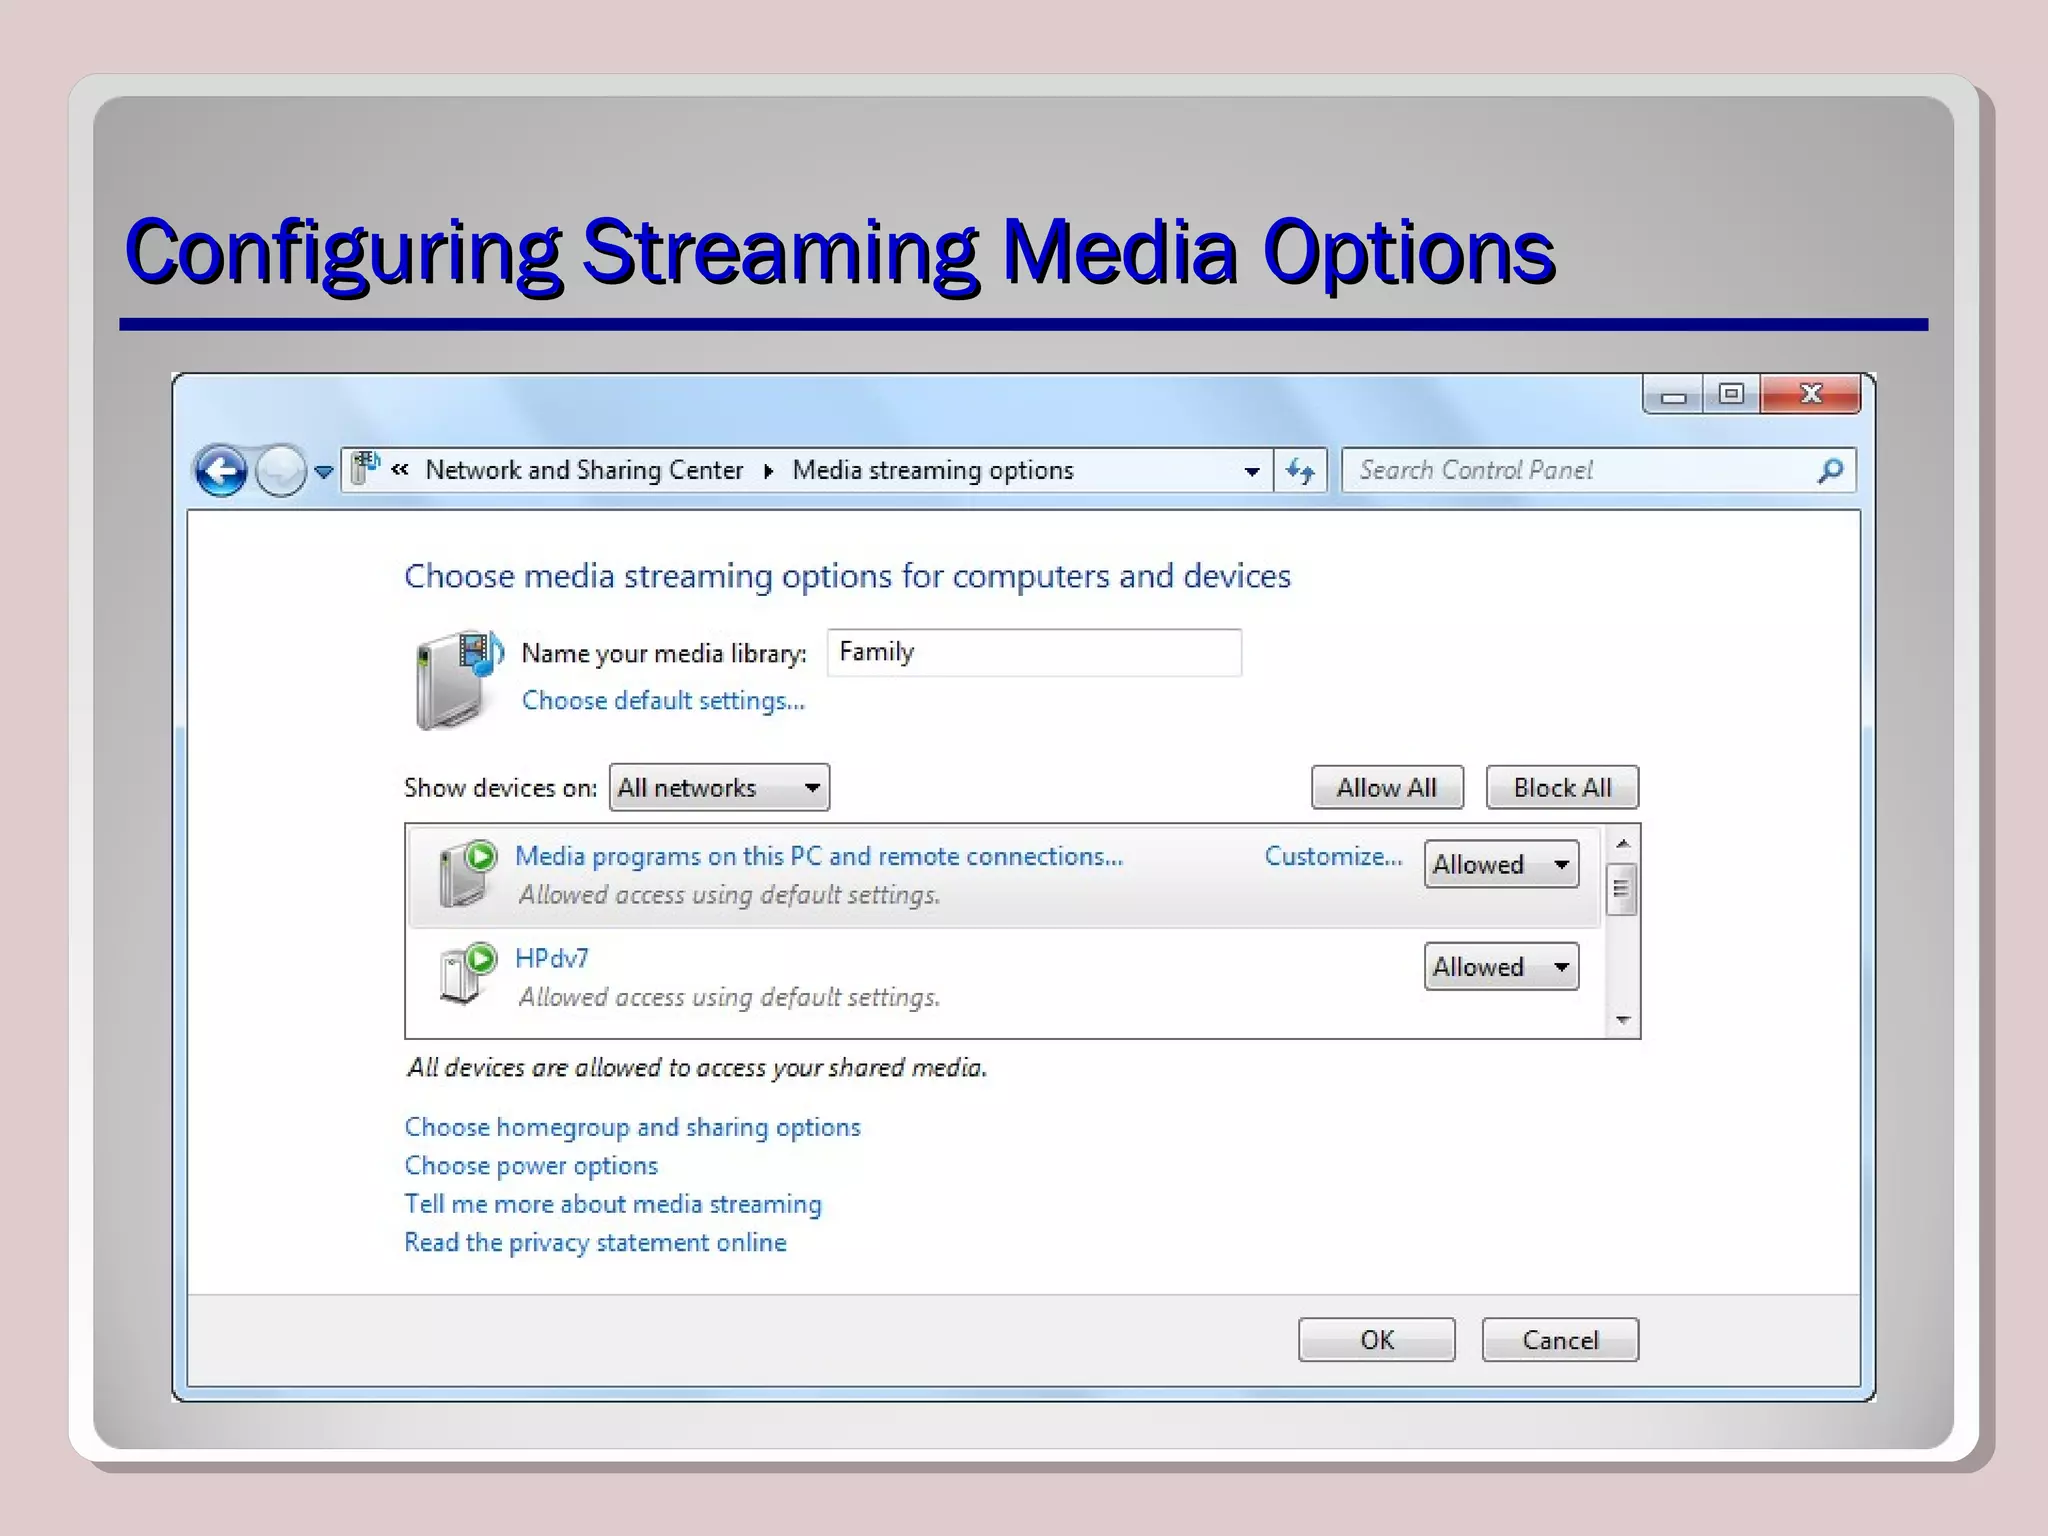Click the device list scrollbar thumb

click(1621, 889)
